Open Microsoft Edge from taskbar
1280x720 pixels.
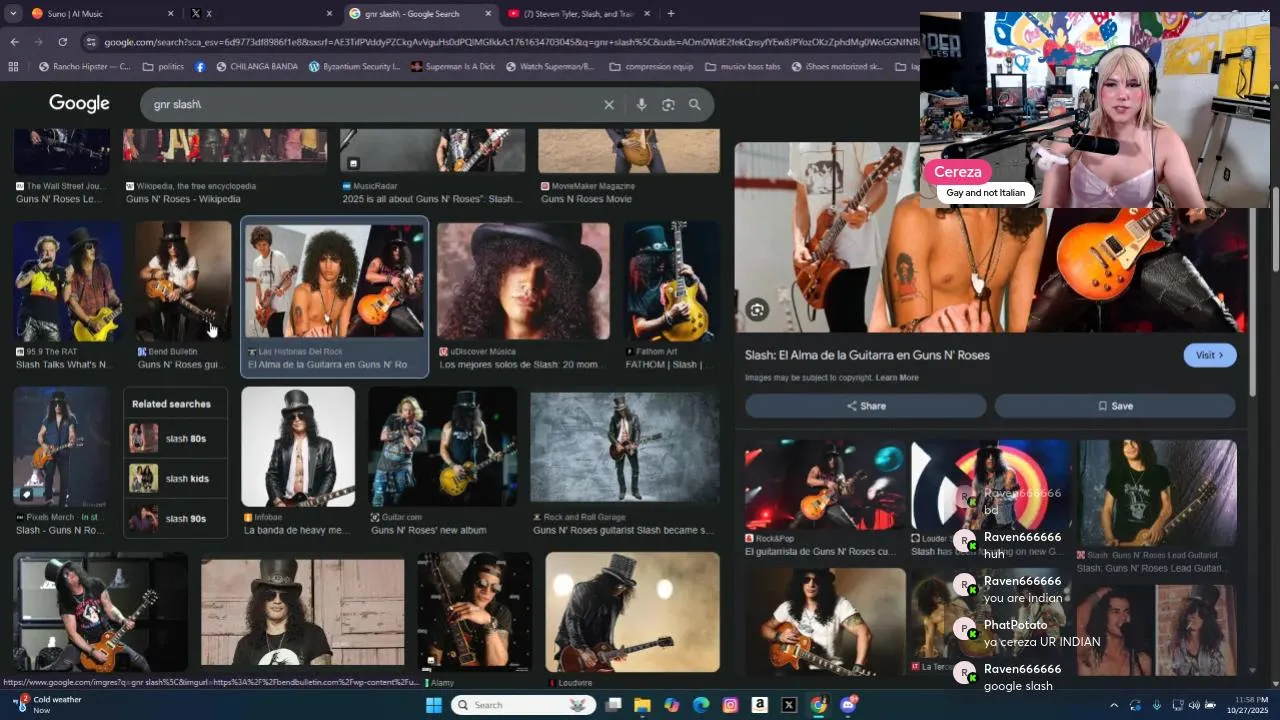point(701,705)
